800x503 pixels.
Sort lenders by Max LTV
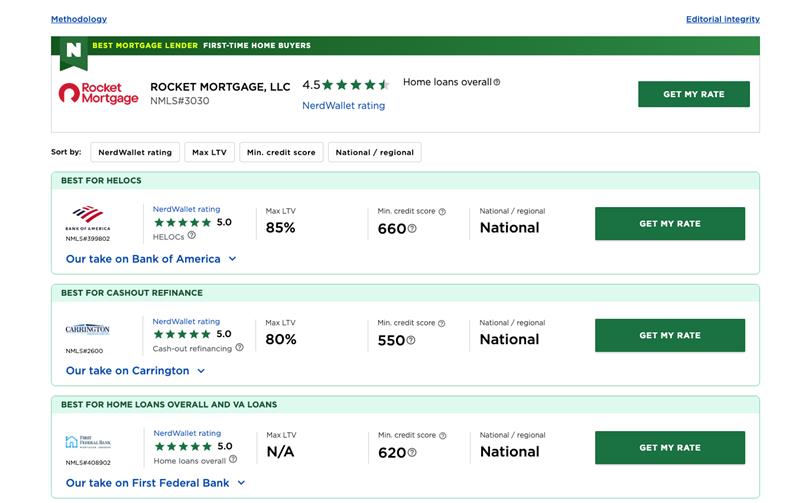point(210,152)
